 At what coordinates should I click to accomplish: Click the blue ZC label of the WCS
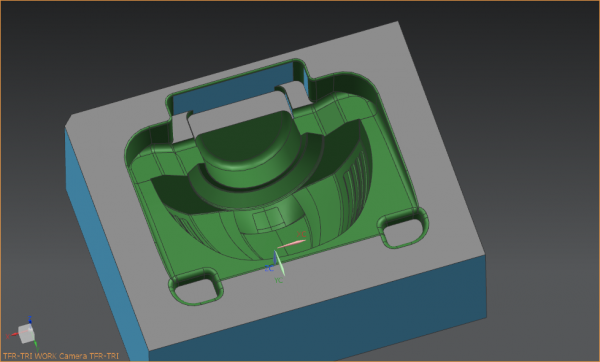[x=269, y=269]
